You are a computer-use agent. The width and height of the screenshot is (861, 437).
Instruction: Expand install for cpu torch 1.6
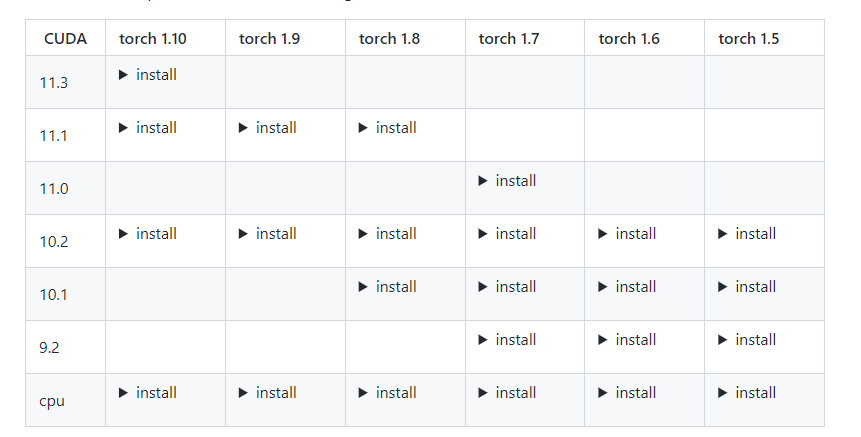point(628,393)
